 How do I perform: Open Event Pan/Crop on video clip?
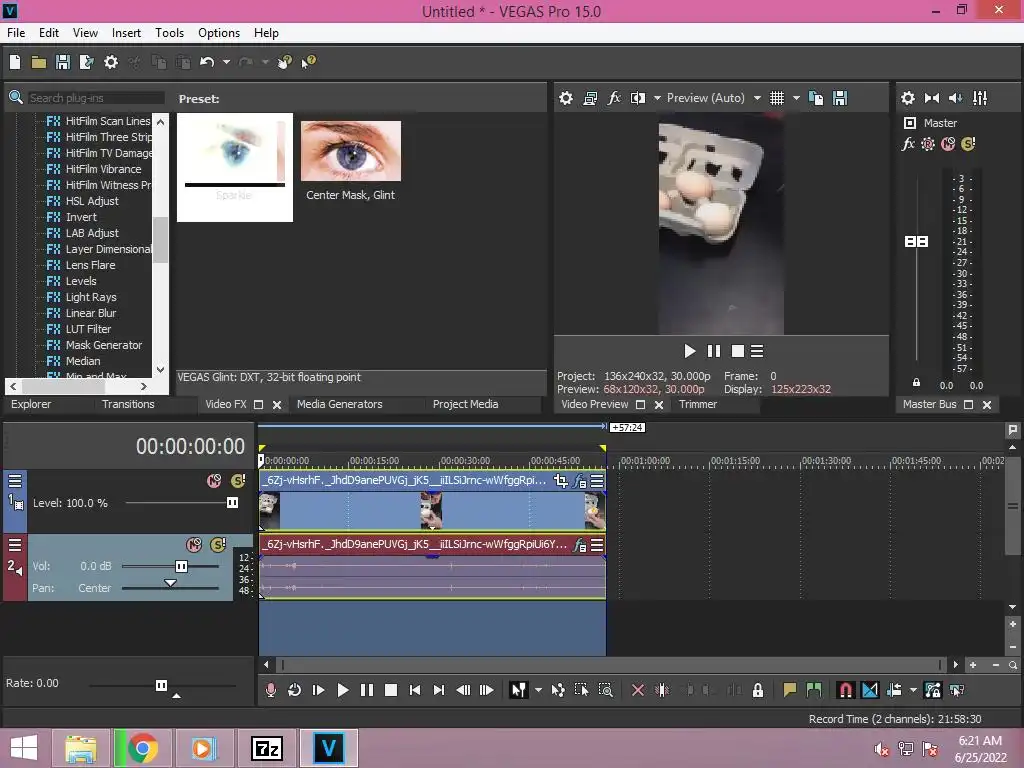(x=560, y=481)
